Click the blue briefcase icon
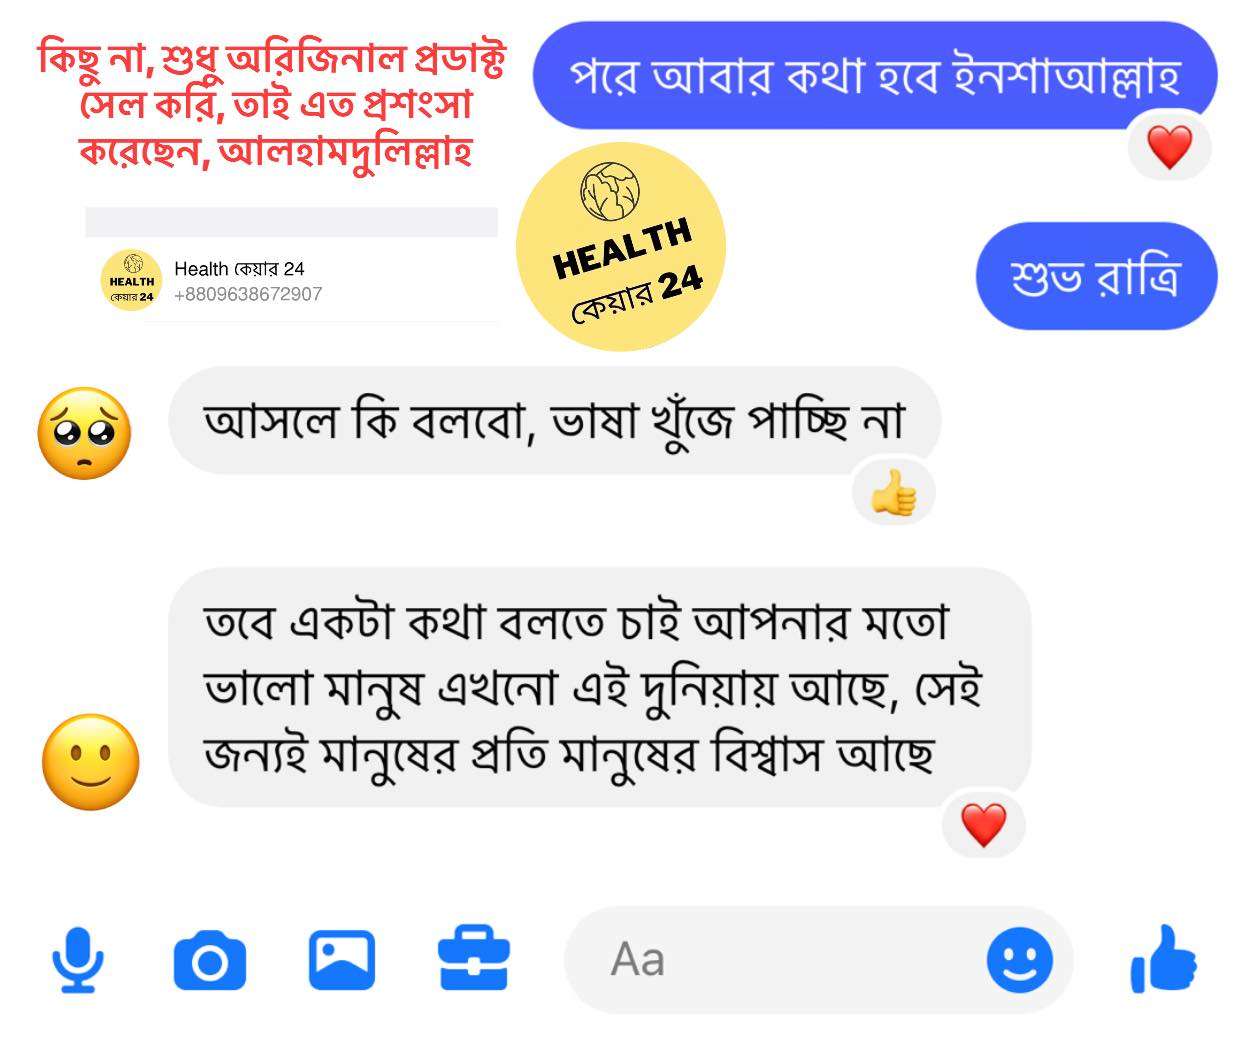1242x1038 pixels. pos(474,958)
